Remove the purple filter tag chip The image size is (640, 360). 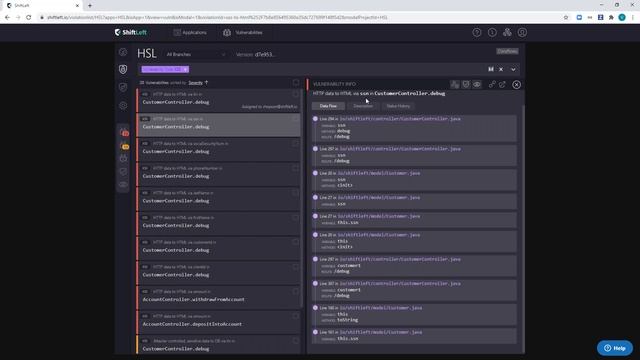pyautogui.click(x=186, y=69)
